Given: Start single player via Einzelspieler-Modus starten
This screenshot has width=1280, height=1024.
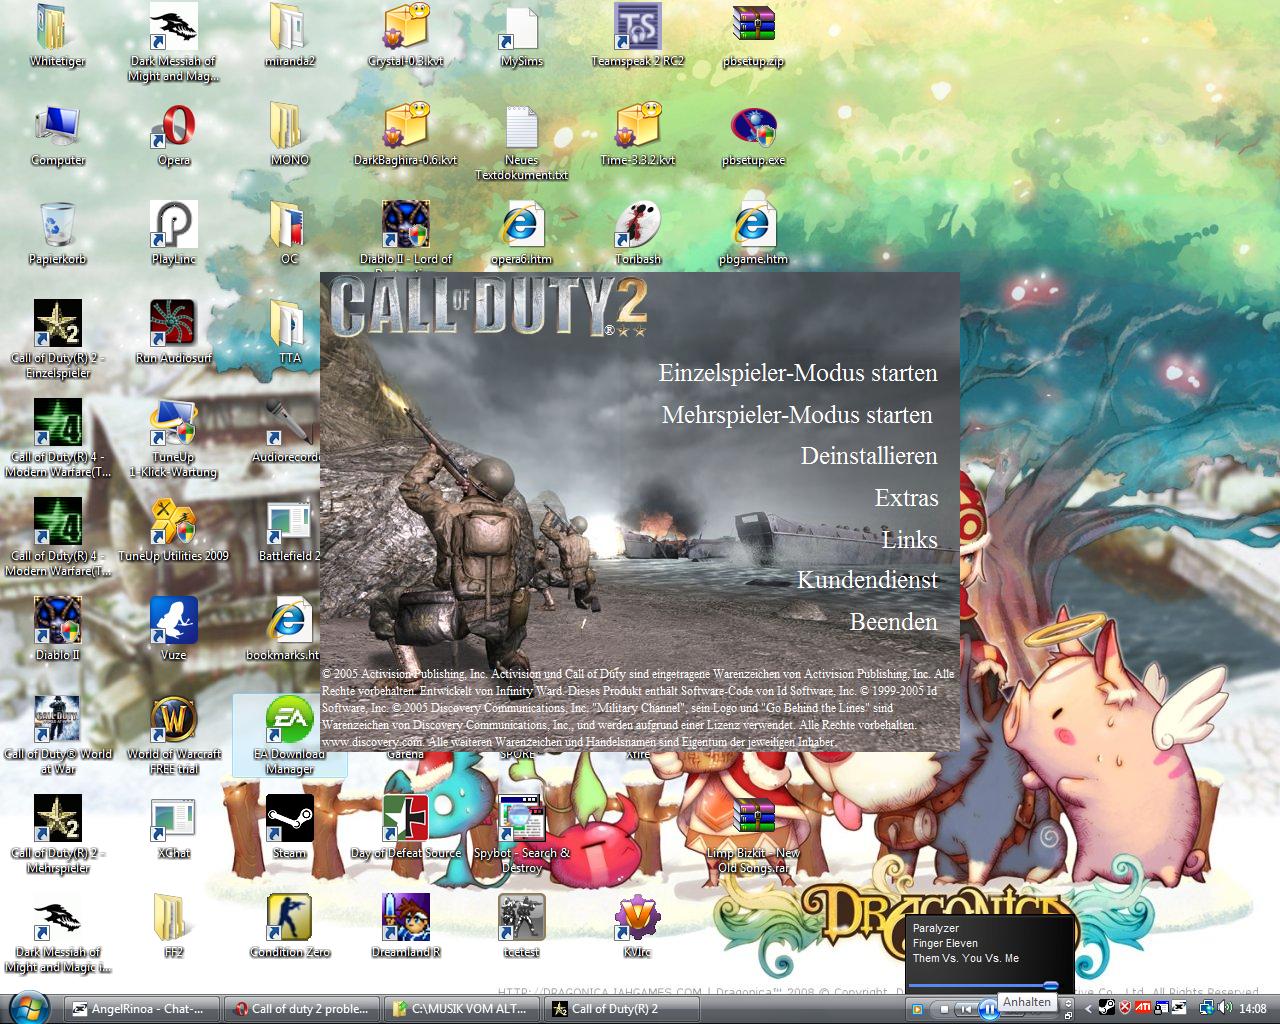Looking at the screenshot, I should [798, 373].
